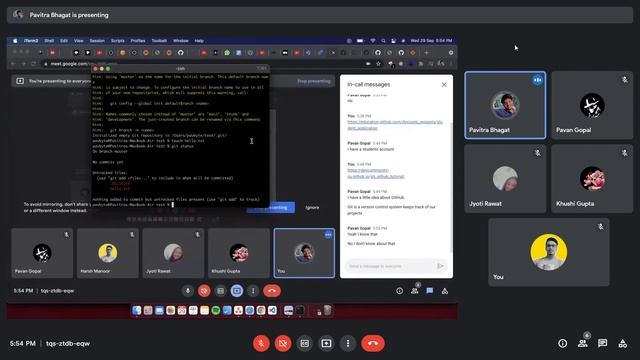Open the Activities icon at bottom right
The height and width of the screenshot is (360, 640).
tap(622, 343)
